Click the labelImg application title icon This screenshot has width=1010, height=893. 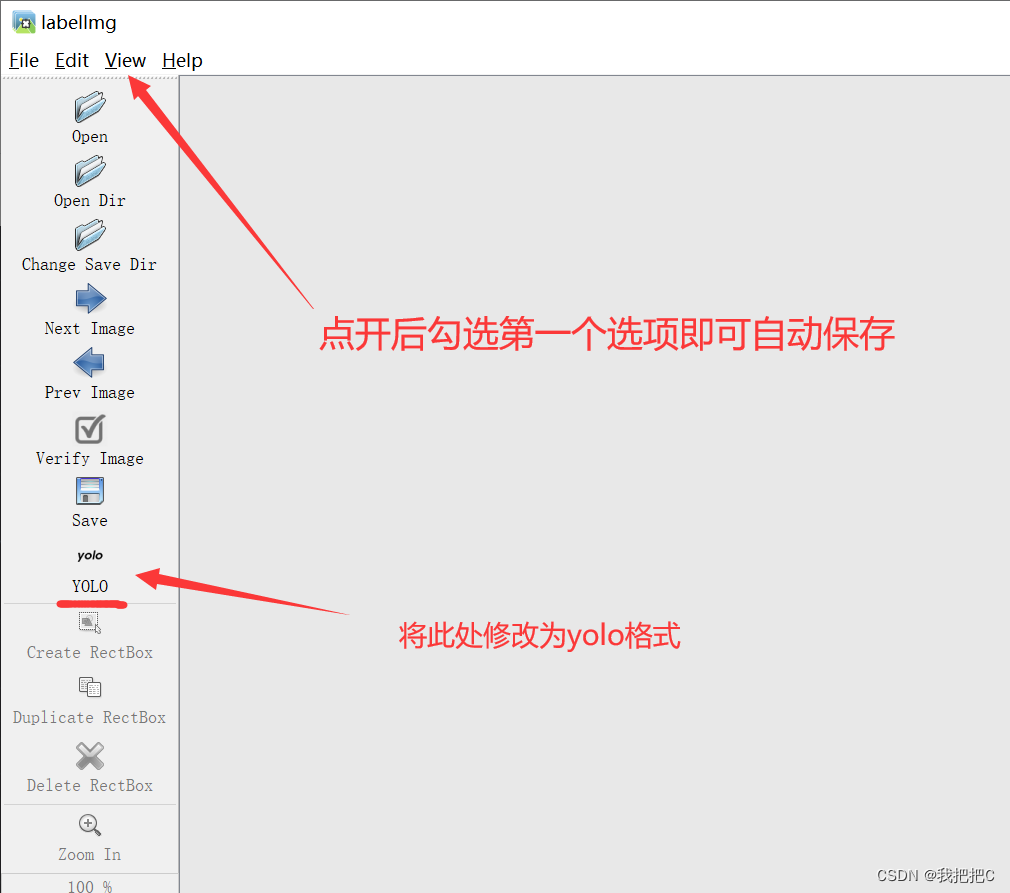[24, 22]
